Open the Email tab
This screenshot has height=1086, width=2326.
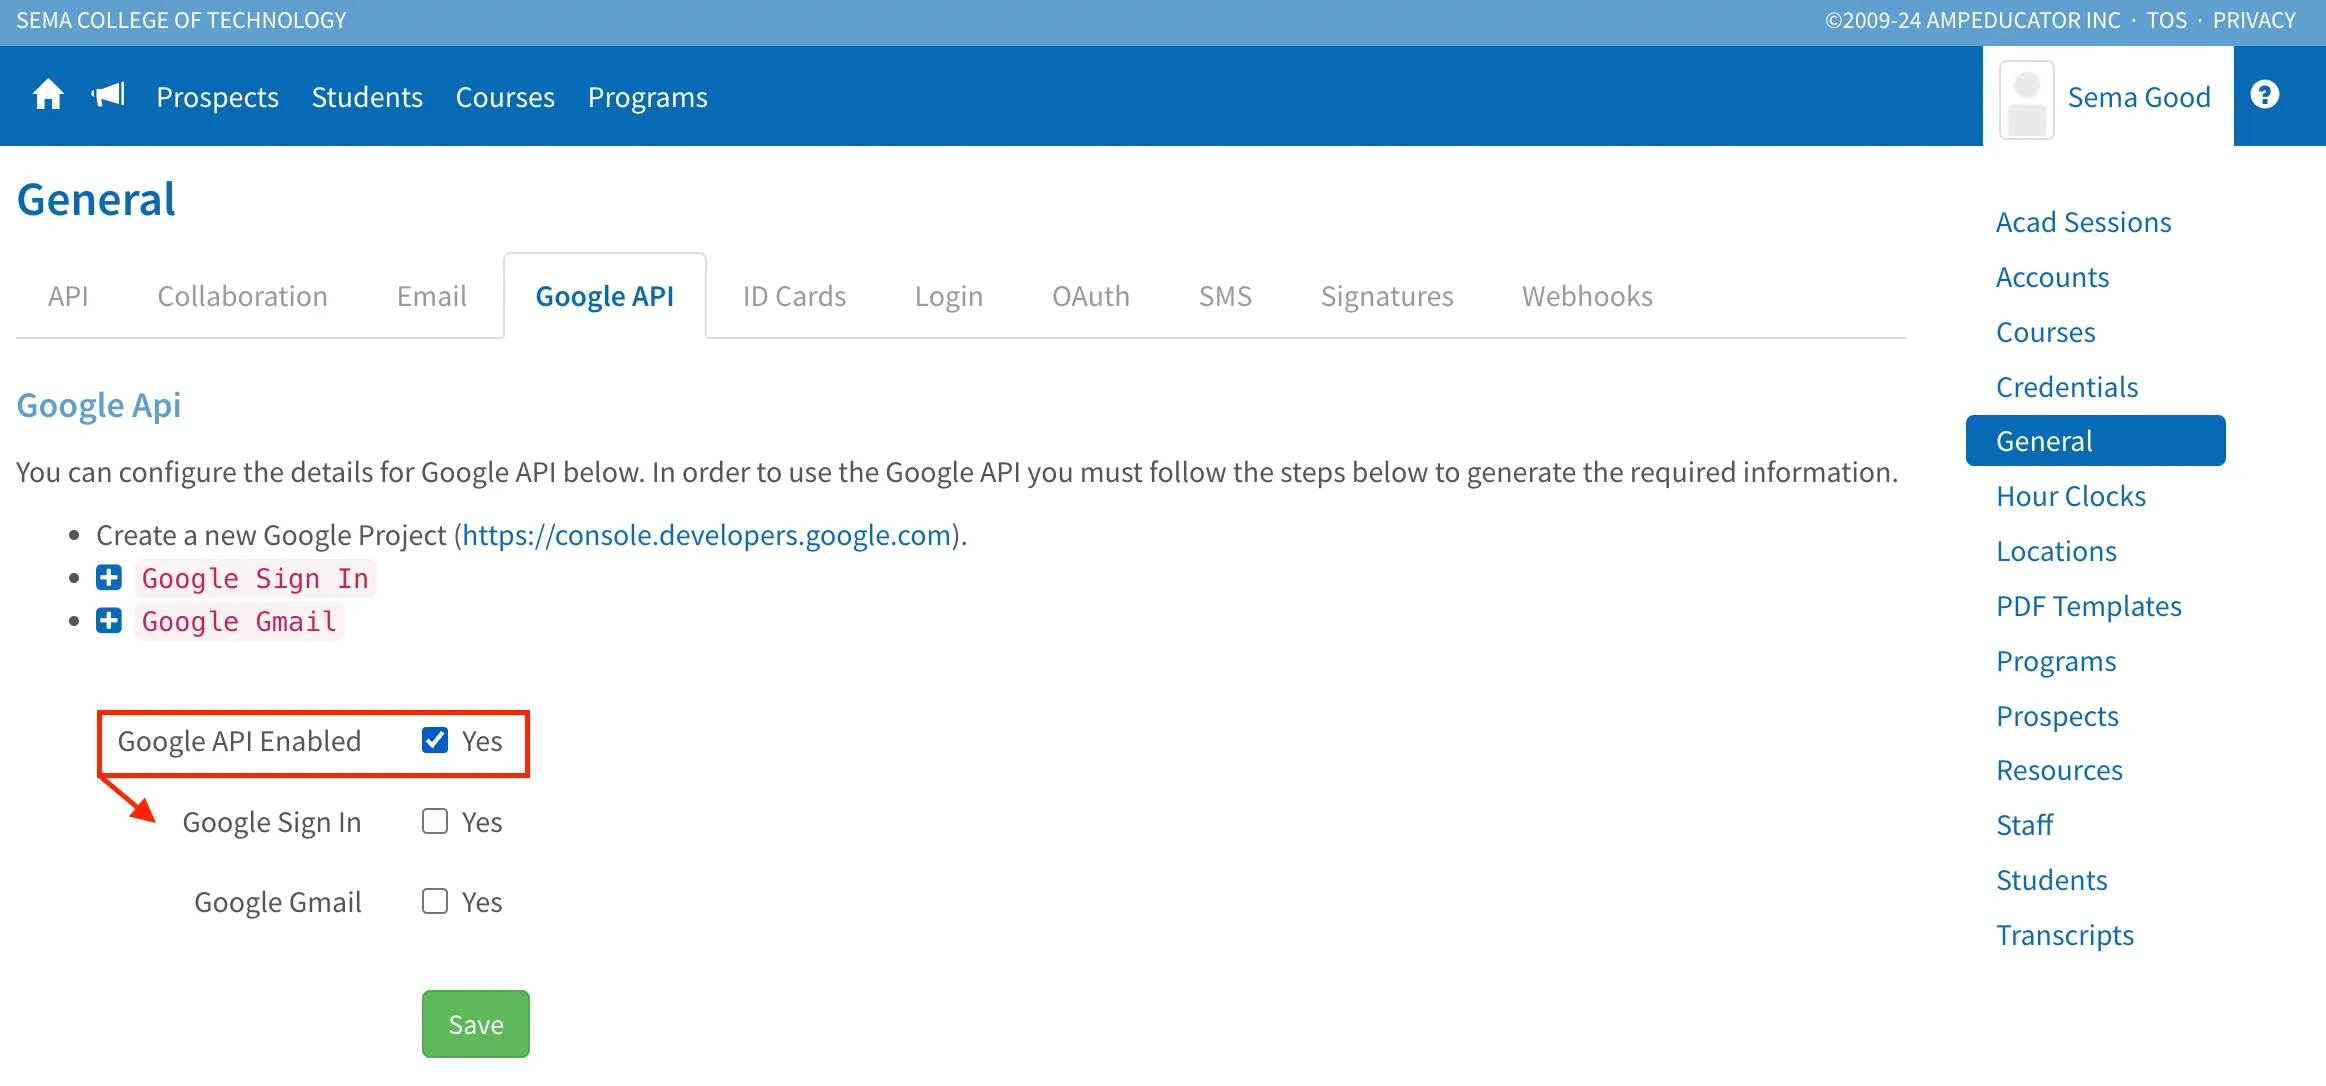click(432, 296)
